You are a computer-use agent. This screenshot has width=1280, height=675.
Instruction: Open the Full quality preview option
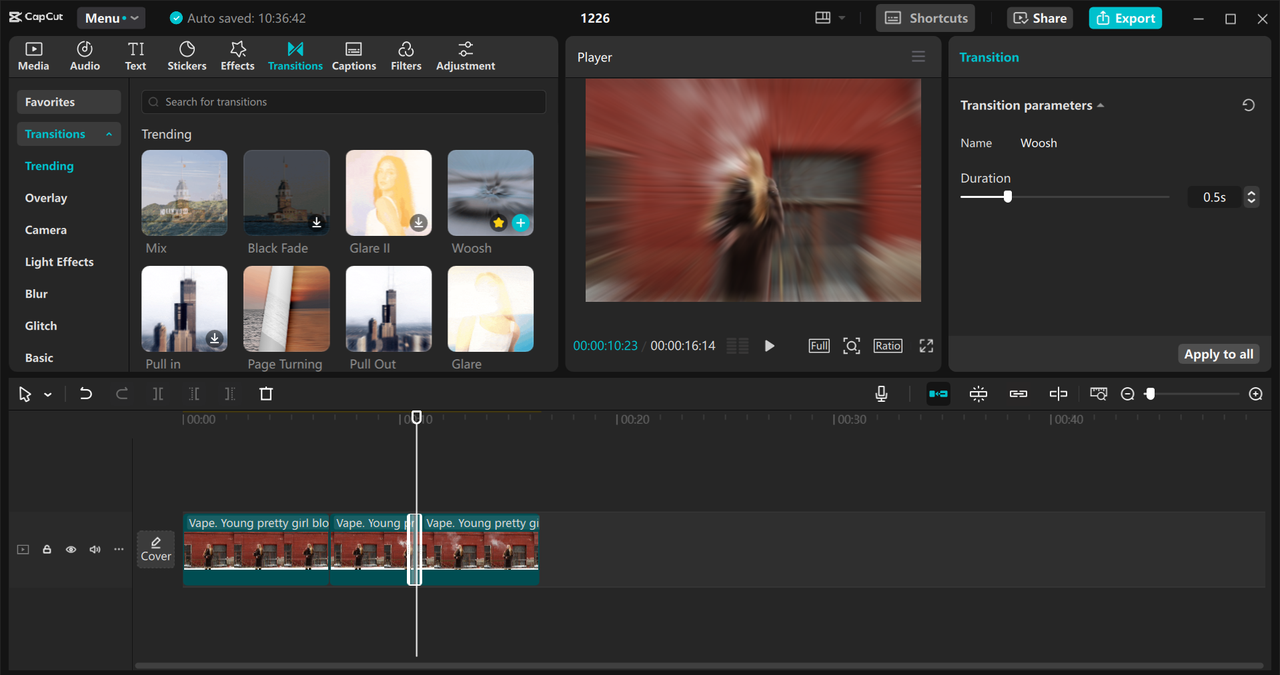click(x=819, y=346)
